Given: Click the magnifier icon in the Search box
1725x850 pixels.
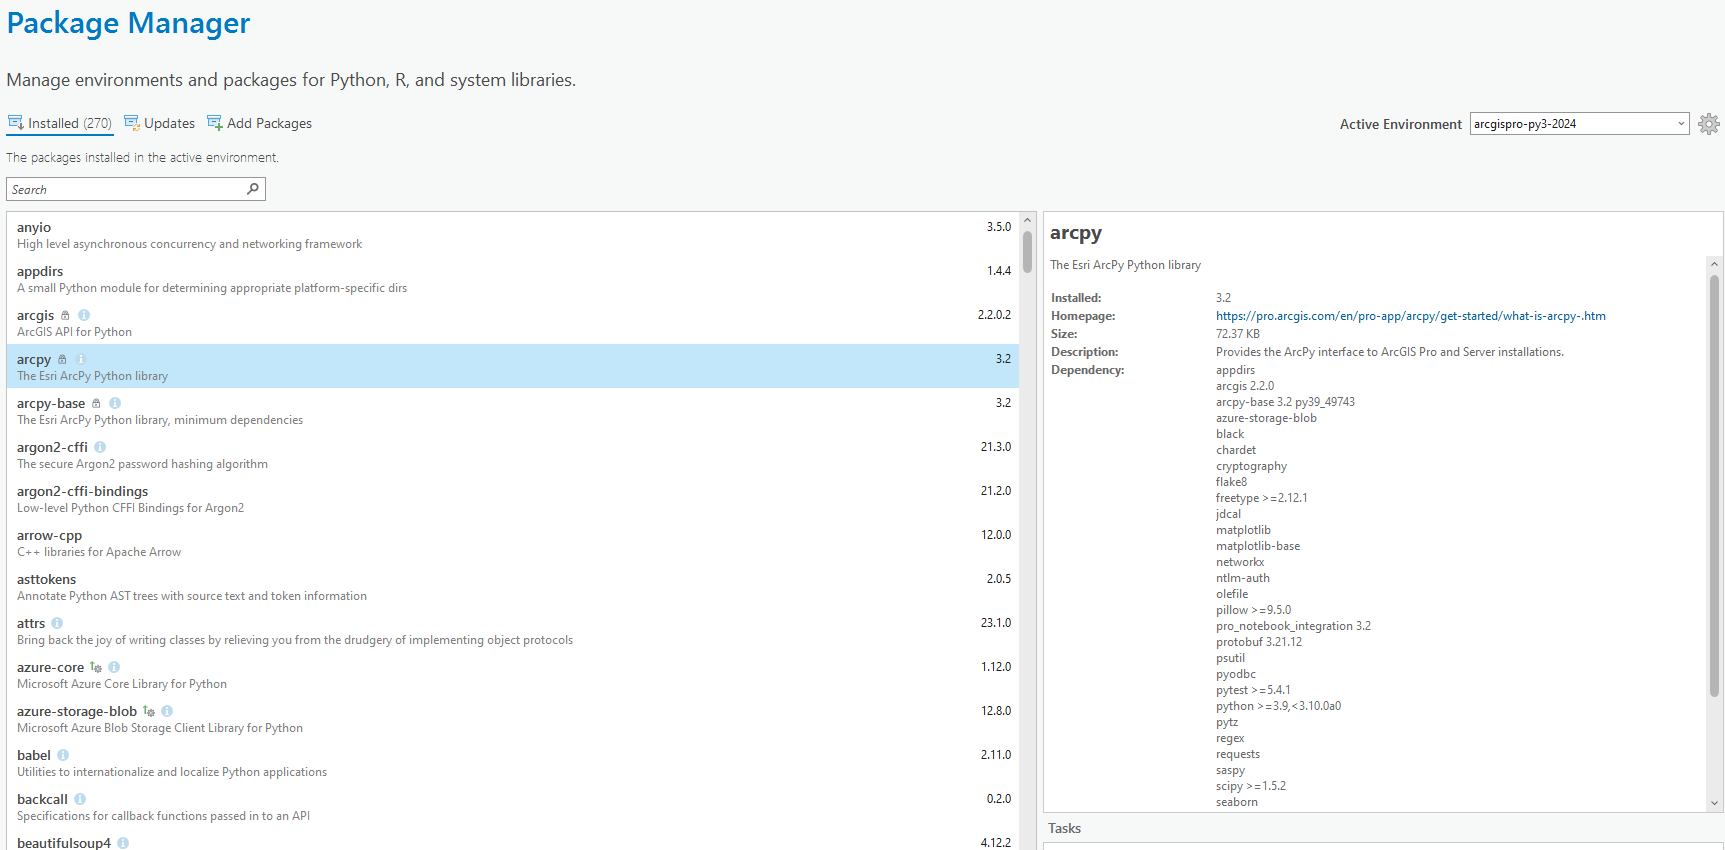Looking at the screenshot, I should 253,189.
